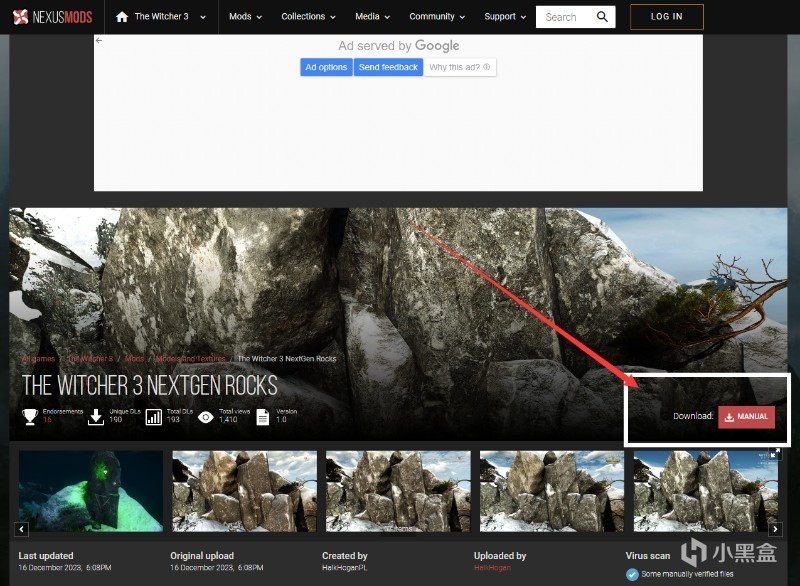Click the Total views eye icon
800x586 pixels.
pos(206,417)
